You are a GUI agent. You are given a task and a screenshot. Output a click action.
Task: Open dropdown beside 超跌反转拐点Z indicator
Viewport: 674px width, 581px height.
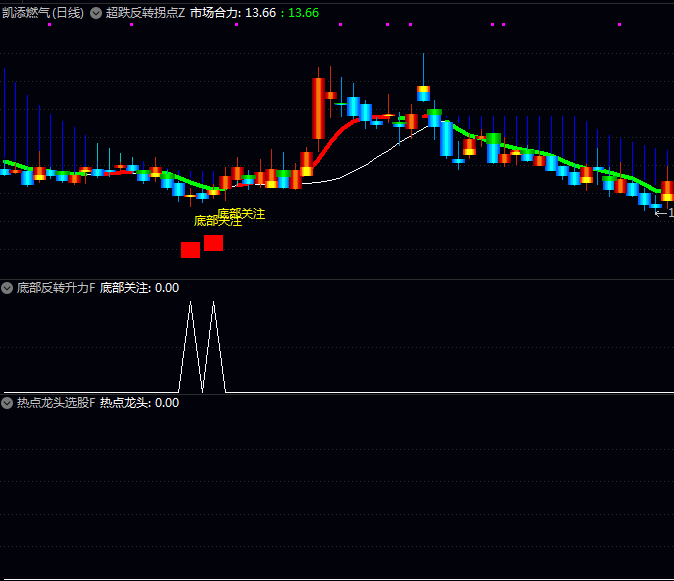tap(96, 13)
